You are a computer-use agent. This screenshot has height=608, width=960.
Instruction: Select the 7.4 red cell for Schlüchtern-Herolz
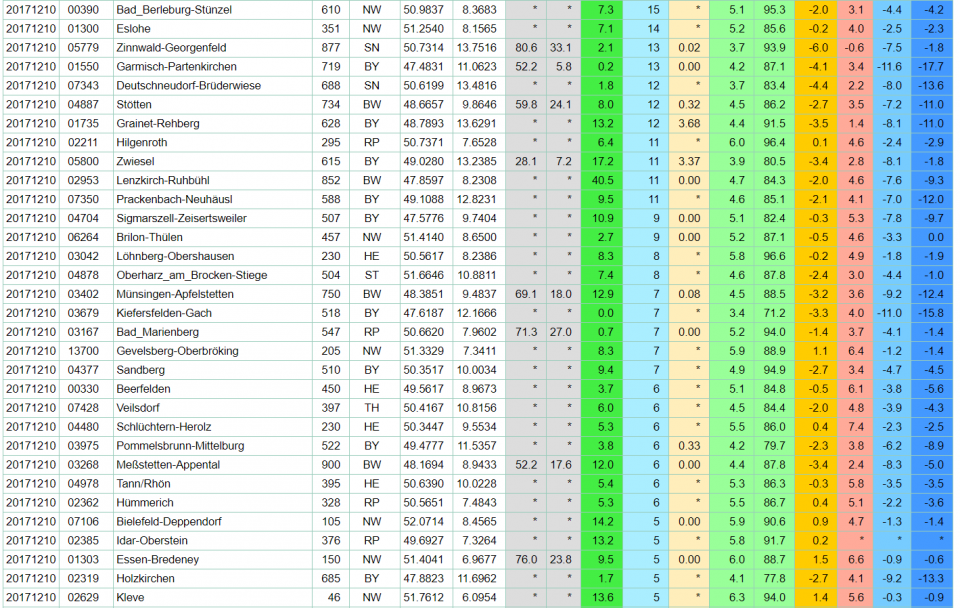point(855,426)
